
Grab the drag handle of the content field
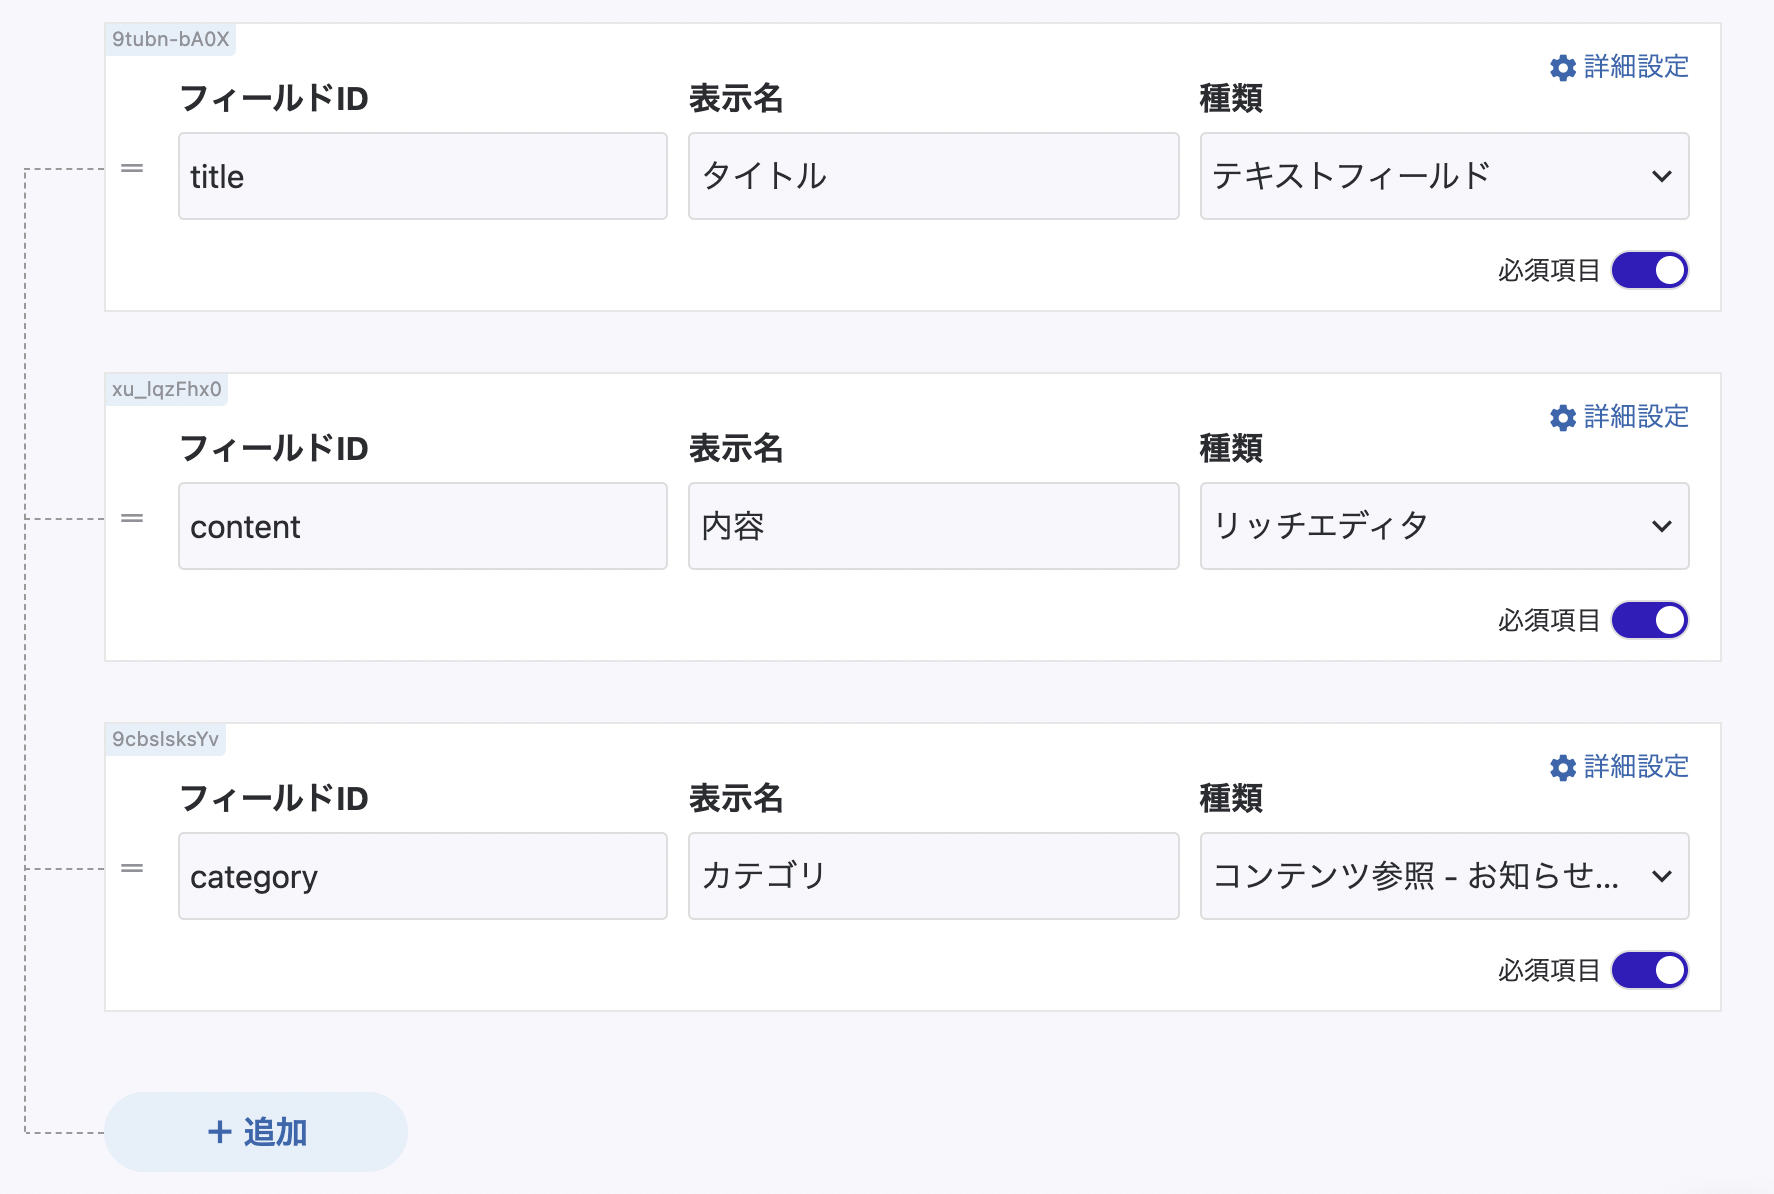point(132,519)
